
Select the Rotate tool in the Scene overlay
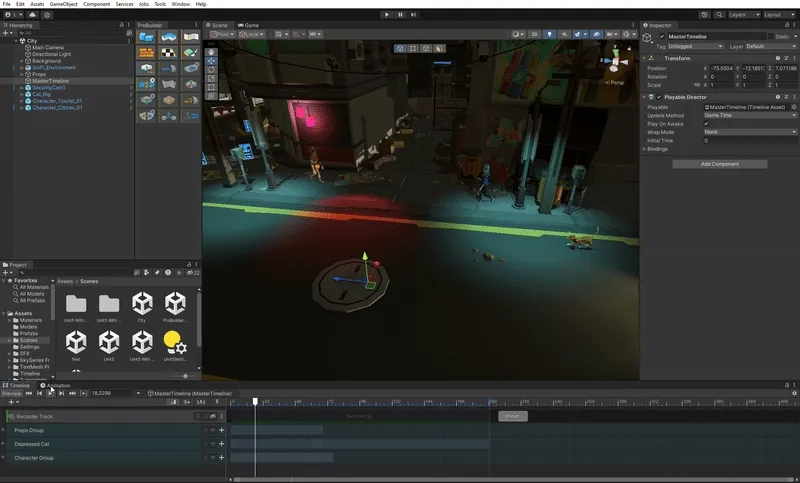pyautogui.click(x=211, y=70)
